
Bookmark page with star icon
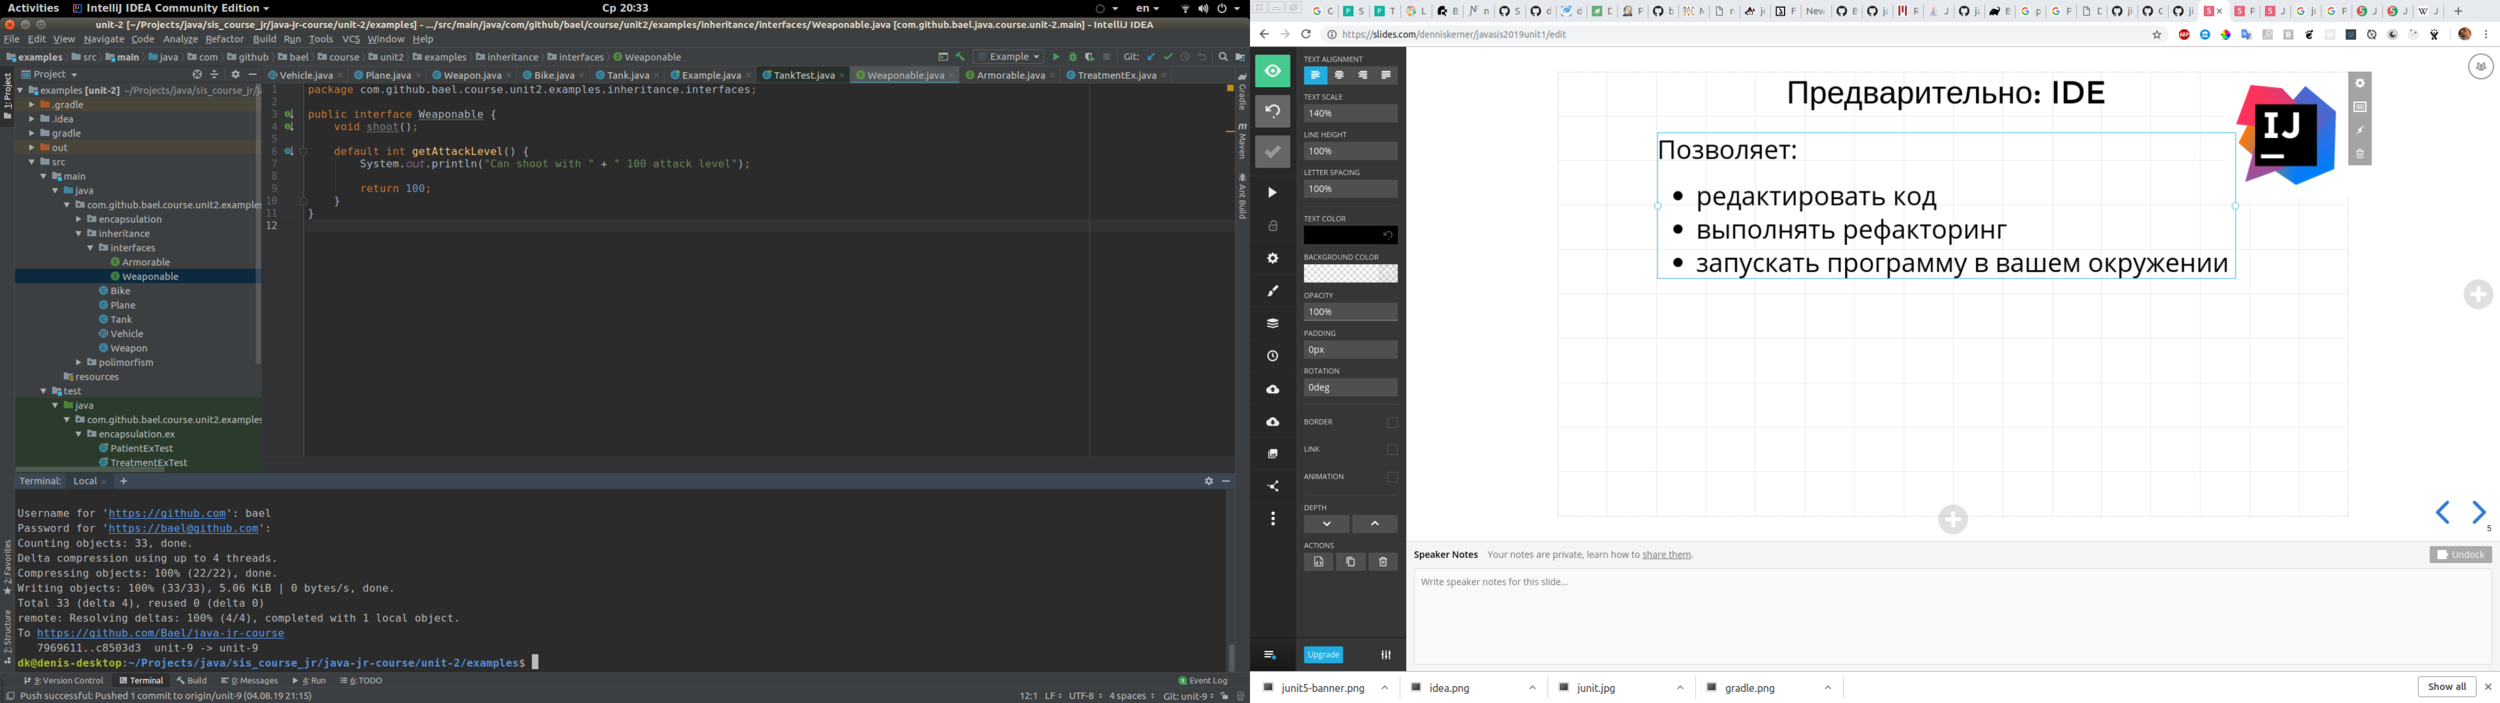click(x=2157, y=34)
